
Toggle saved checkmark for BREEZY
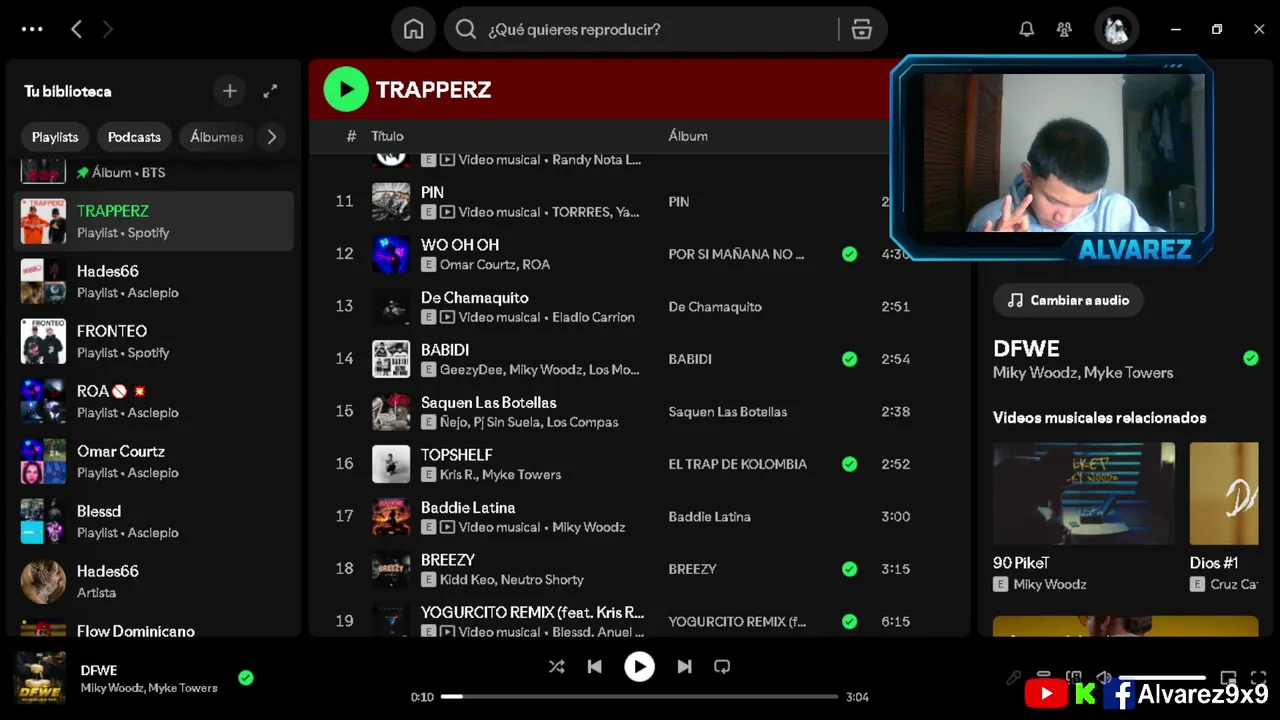(x=849, y=569)
